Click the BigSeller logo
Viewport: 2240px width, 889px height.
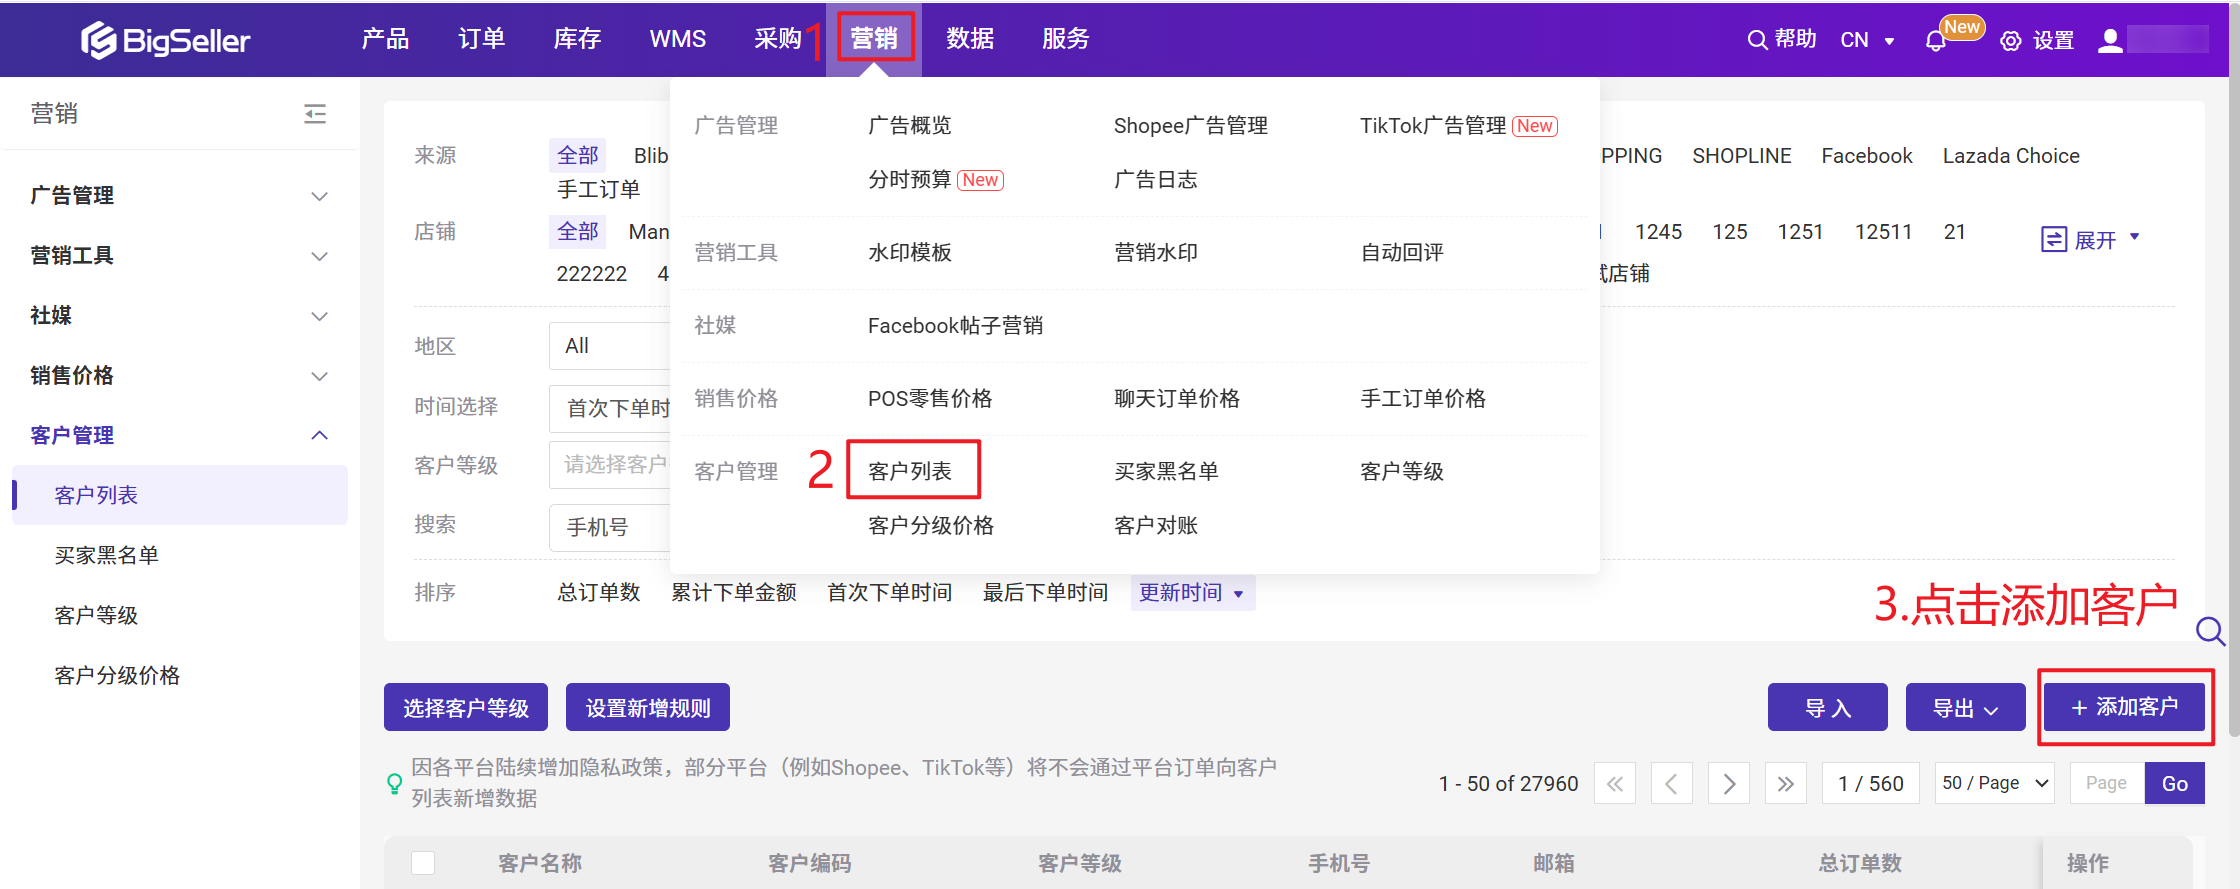[166, 40]
